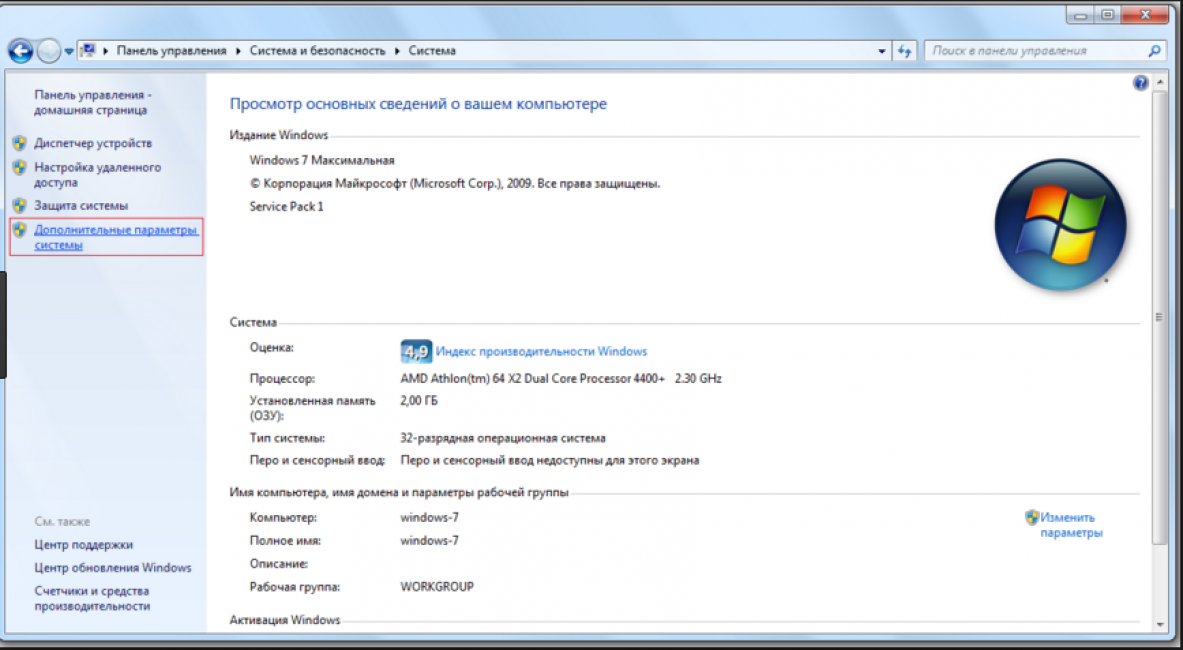Click the shield icon beside Защита системы

click(x=19, y=205)
